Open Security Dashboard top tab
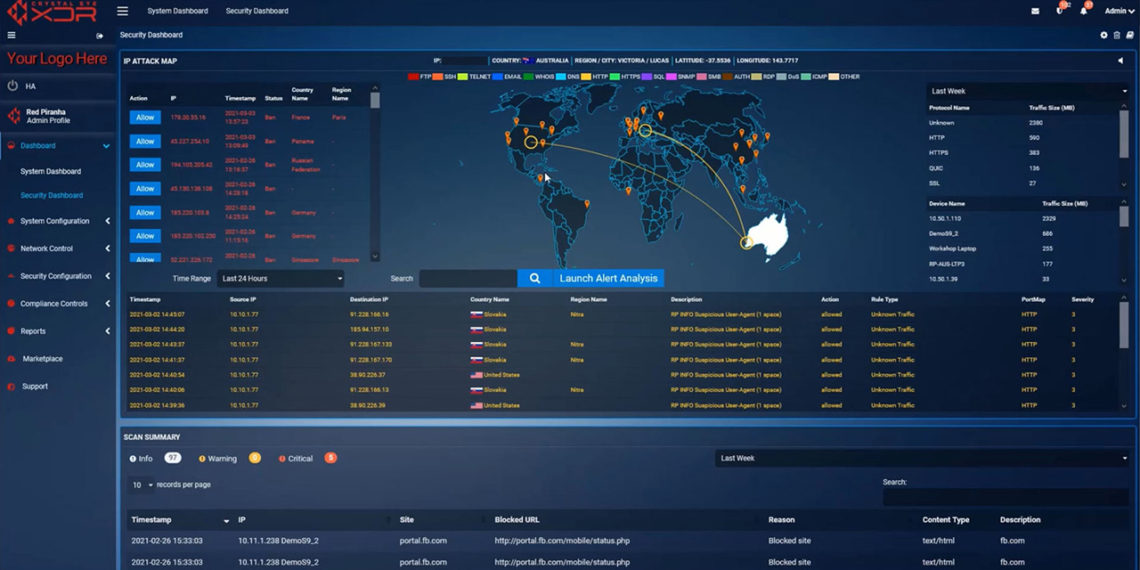The image size is (1140, 570). coord(257,11)
